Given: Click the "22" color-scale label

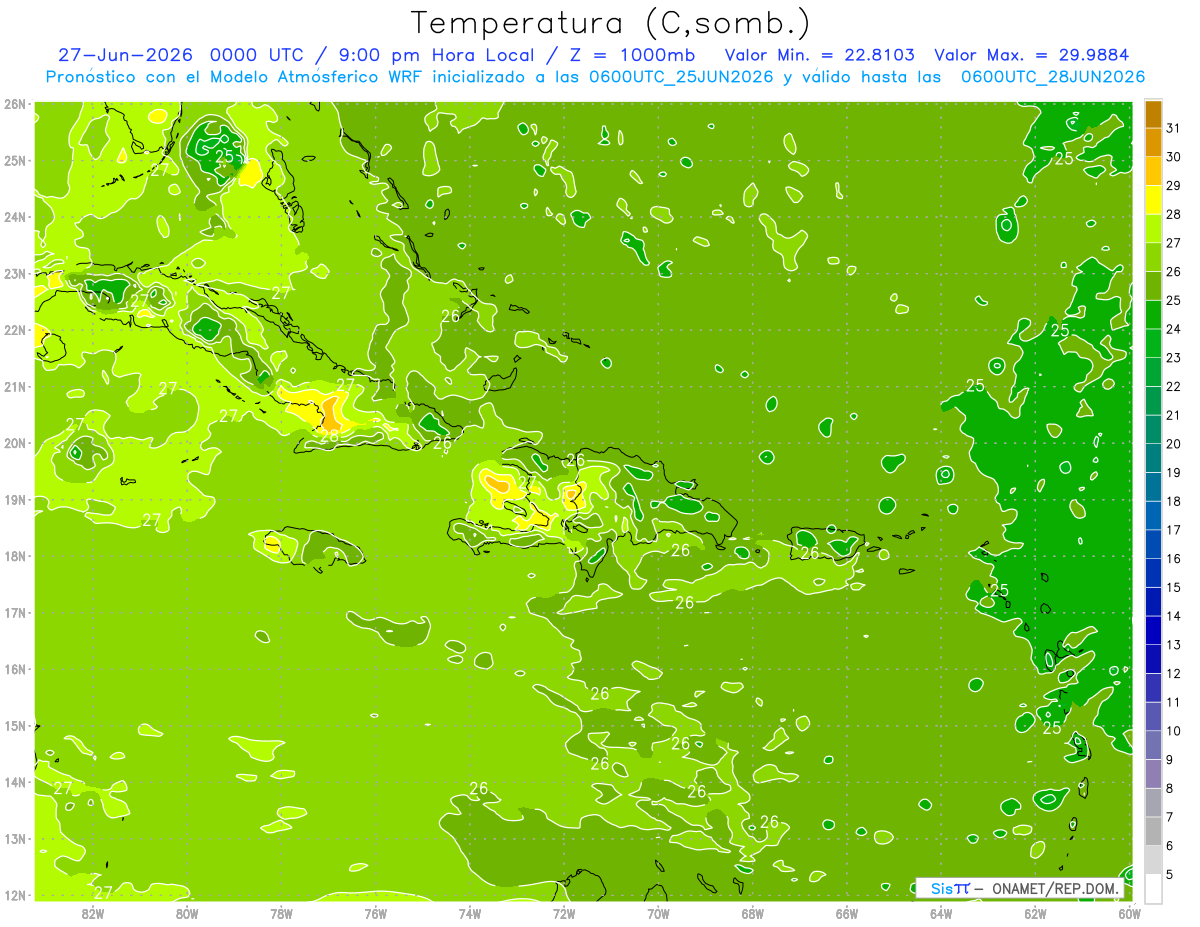Looking at the screenshot, I should (1174, 387).
